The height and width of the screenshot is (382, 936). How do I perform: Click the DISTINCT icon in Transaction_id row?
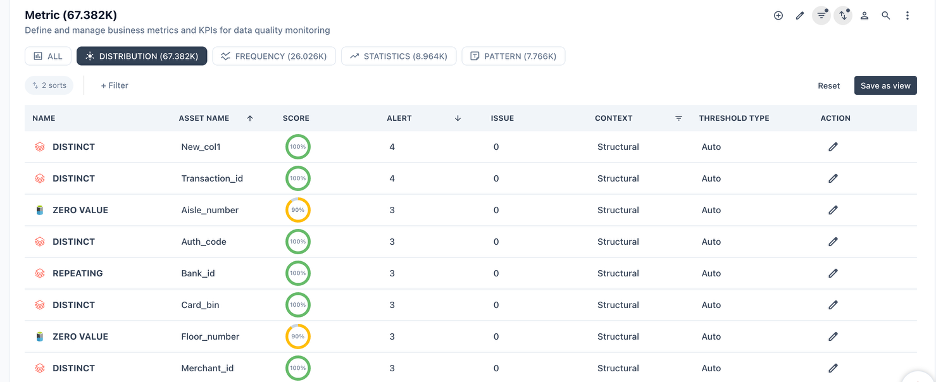click(x=40, y=178)
